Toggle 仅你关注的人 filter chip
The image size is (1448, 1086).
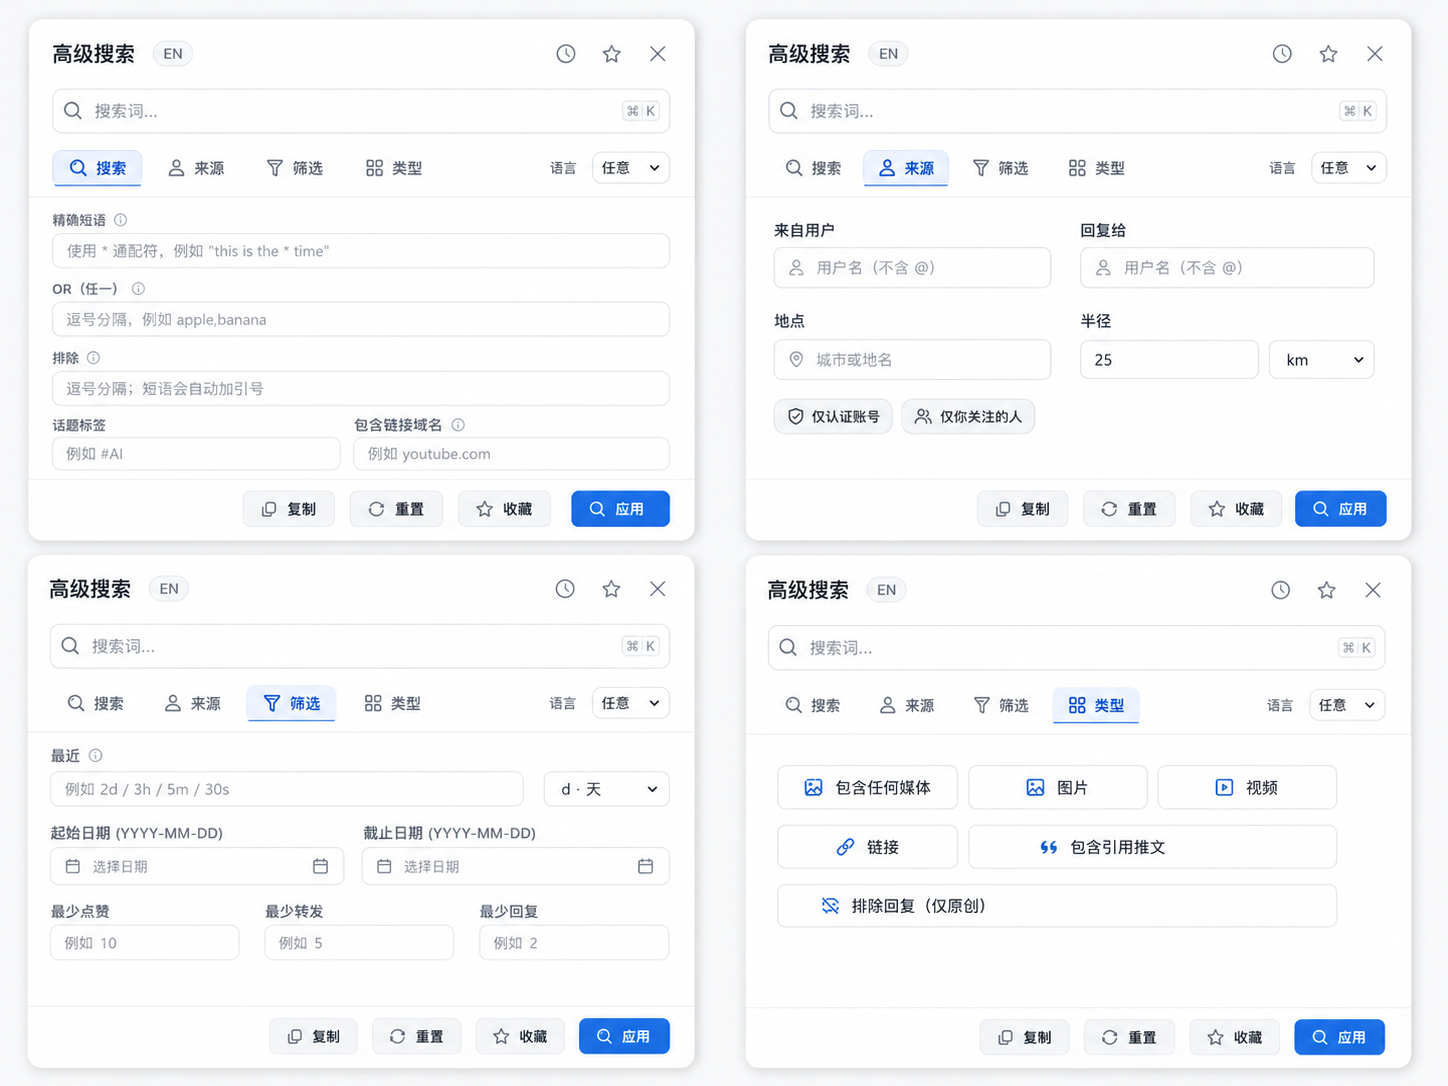pos(968,417)
